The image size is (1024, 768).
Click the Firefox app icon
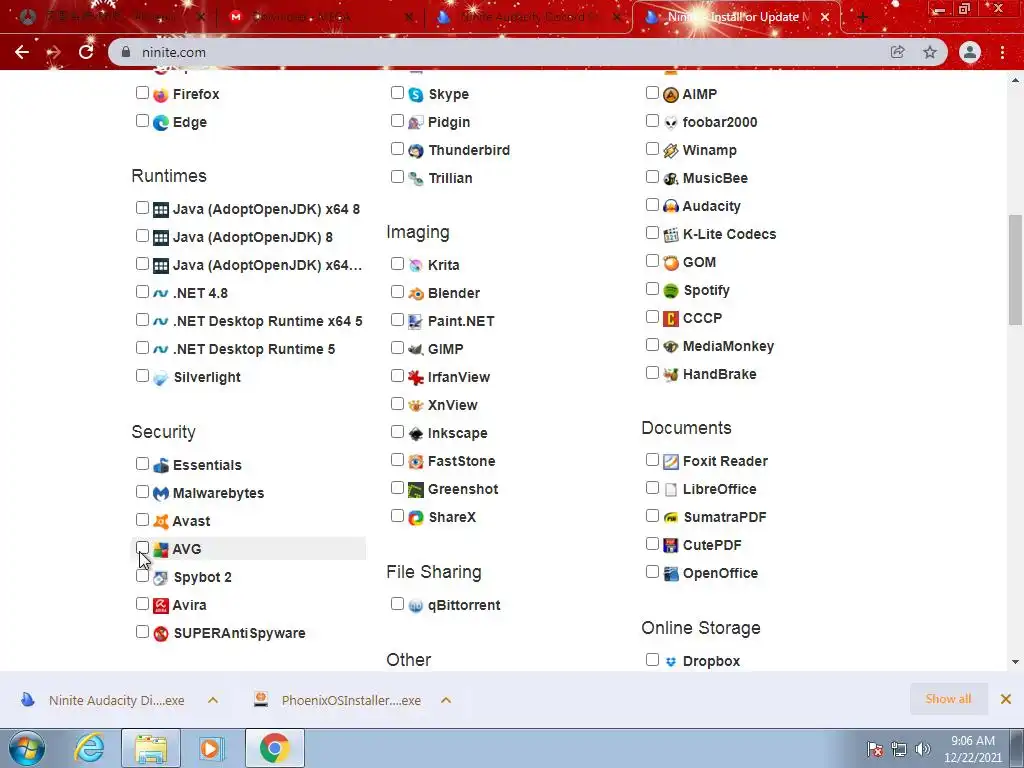(x=161, y=95)
